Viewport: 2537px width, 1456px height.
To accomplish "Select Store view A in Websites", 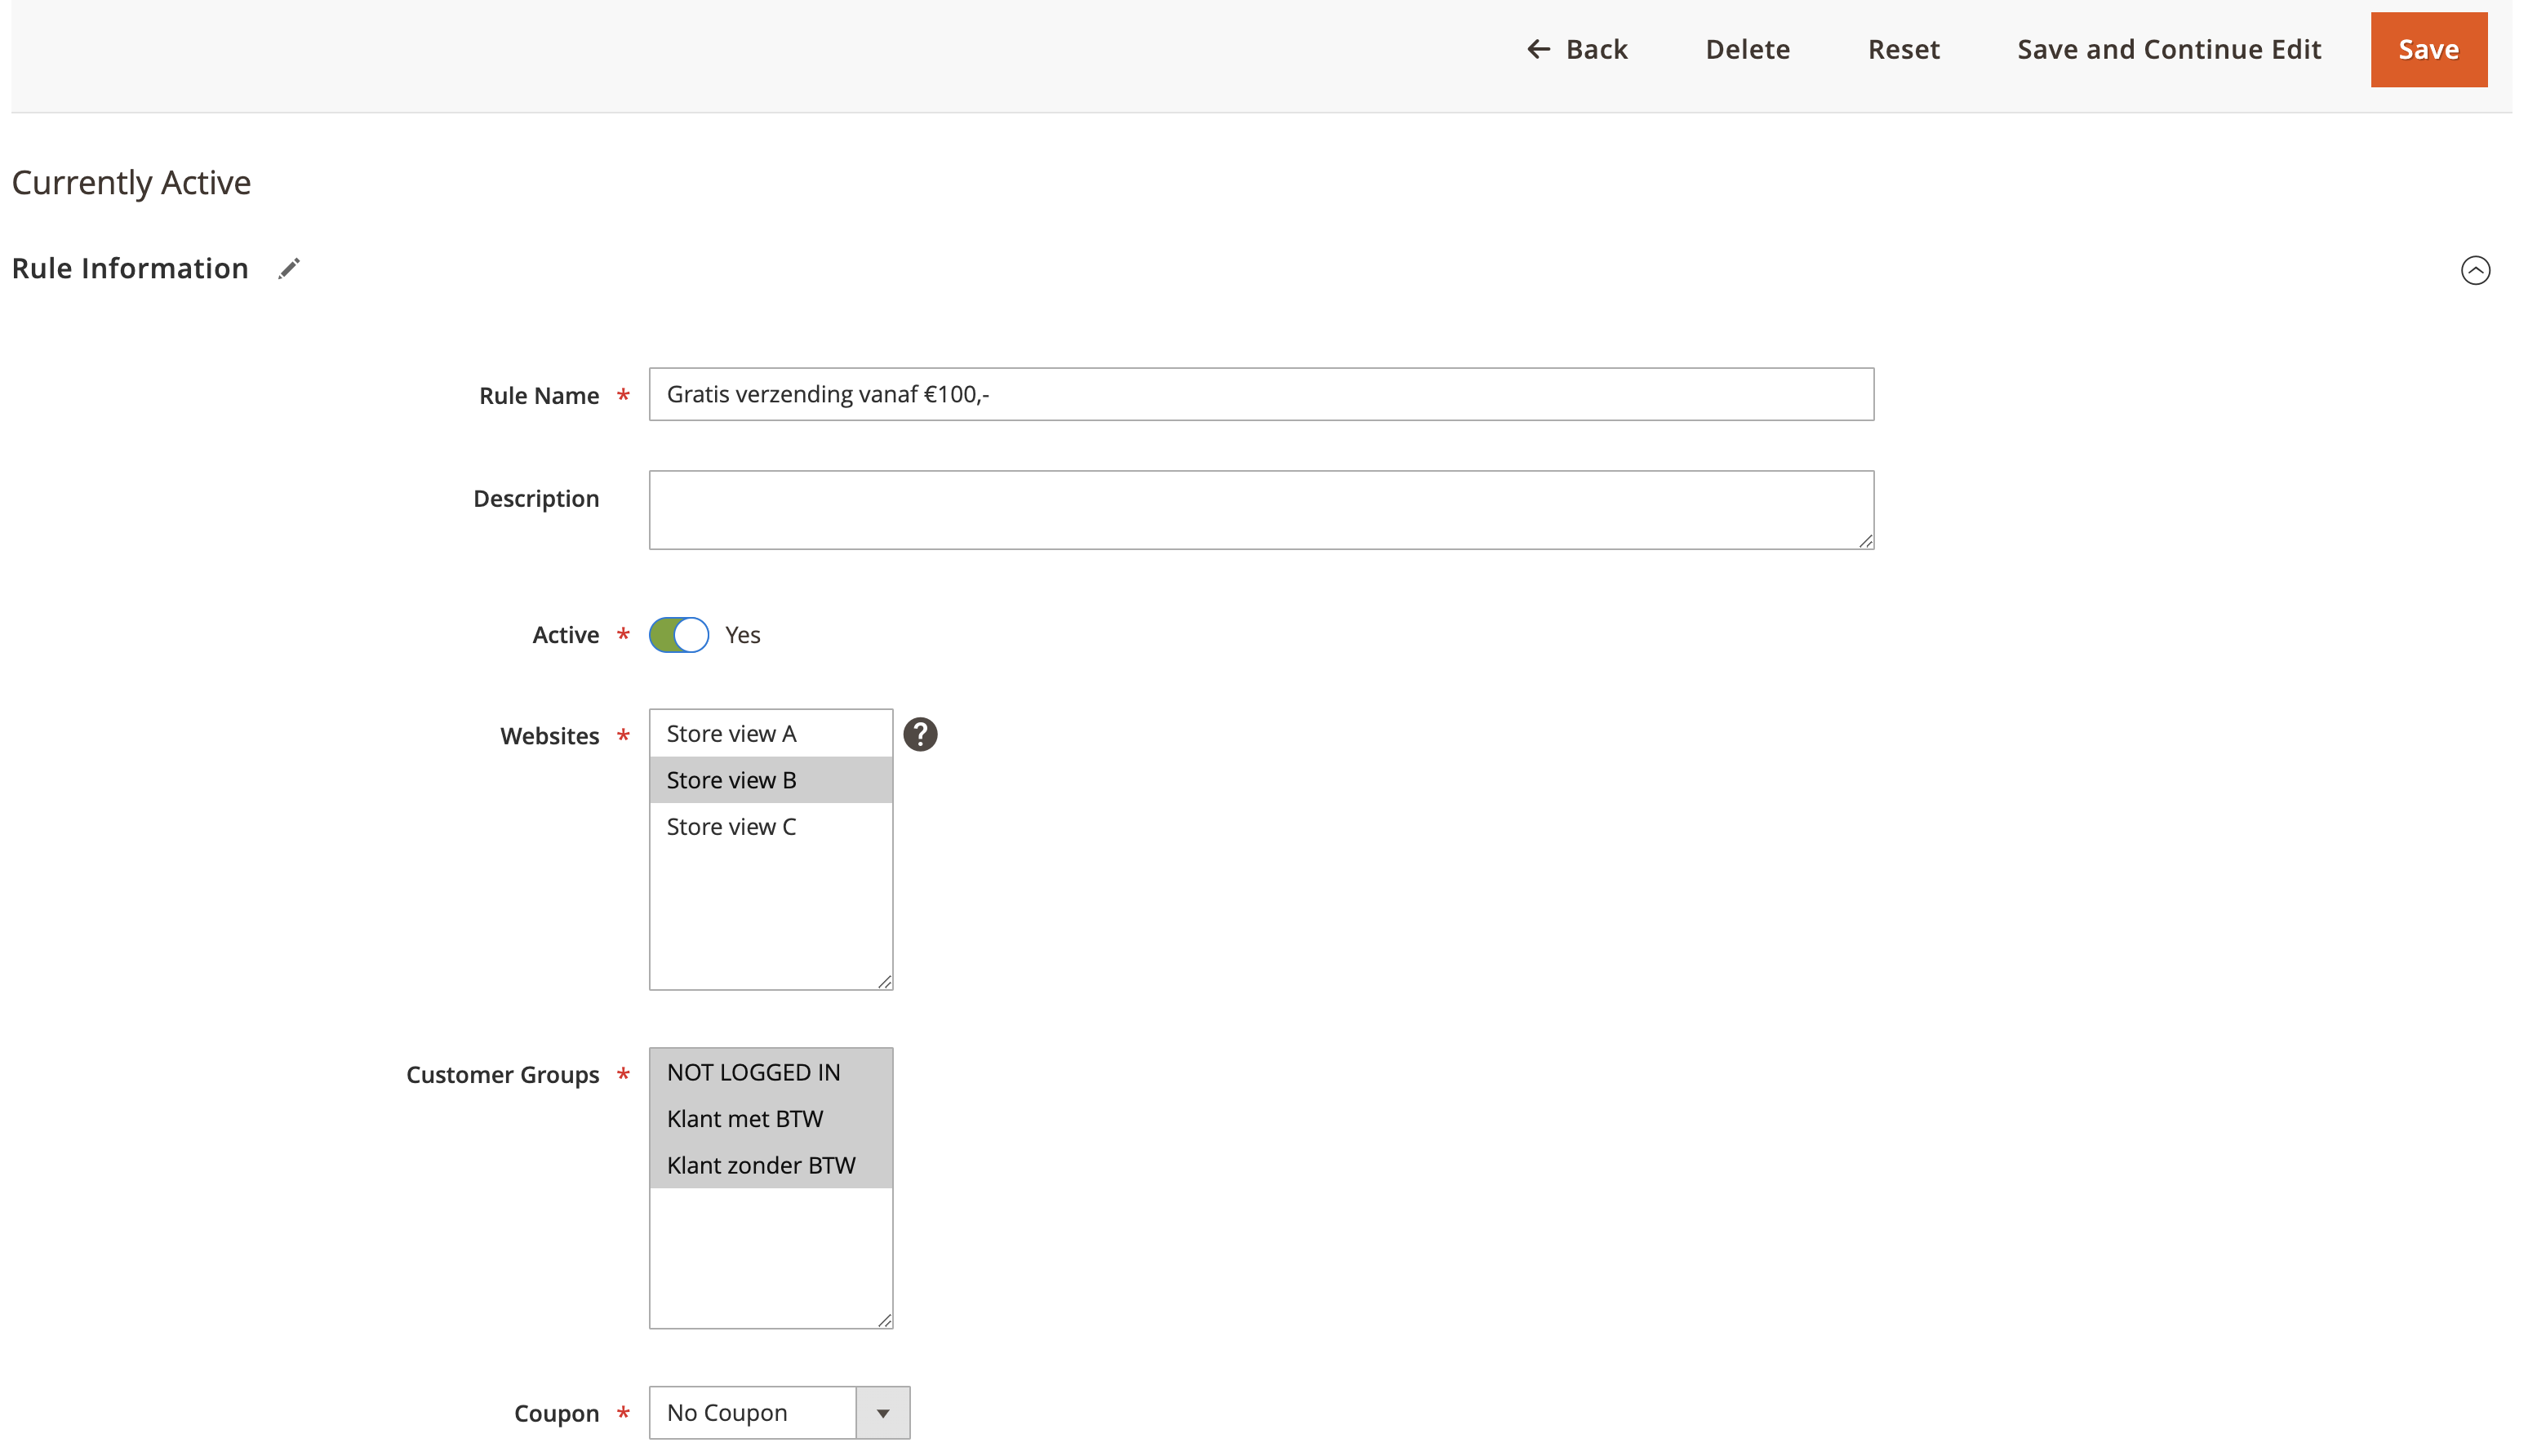I will [x=731, y=734].
